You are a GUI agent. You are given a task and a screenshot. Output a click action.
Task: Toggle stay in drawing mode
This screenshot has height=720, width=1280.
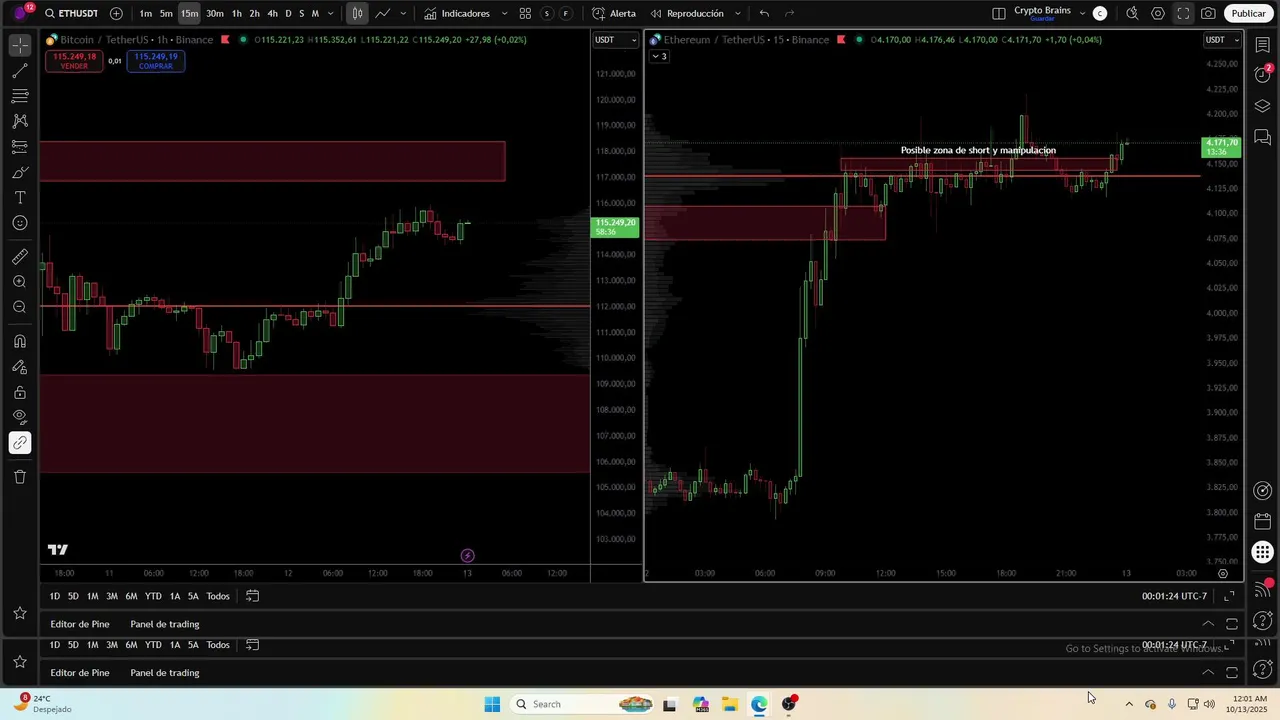(x=20, y=367)
